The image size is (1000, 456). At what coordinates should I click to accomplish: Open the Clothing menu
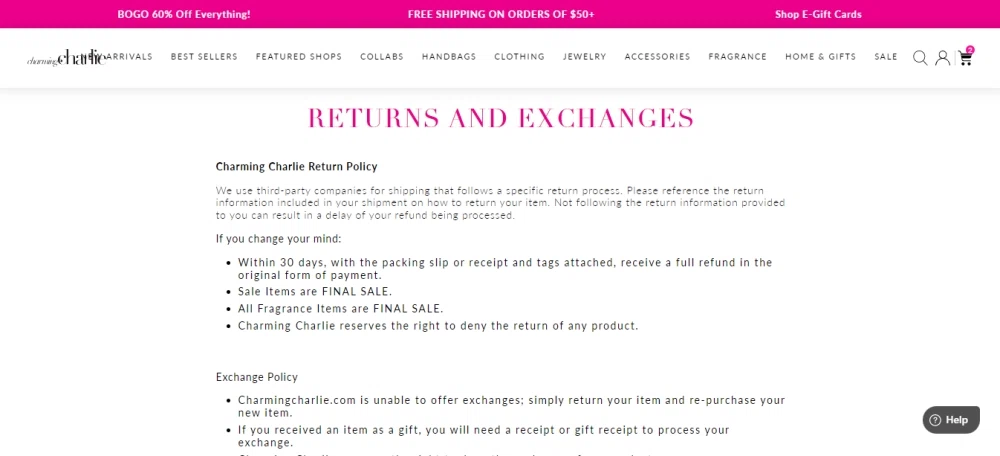click(519, 57)
